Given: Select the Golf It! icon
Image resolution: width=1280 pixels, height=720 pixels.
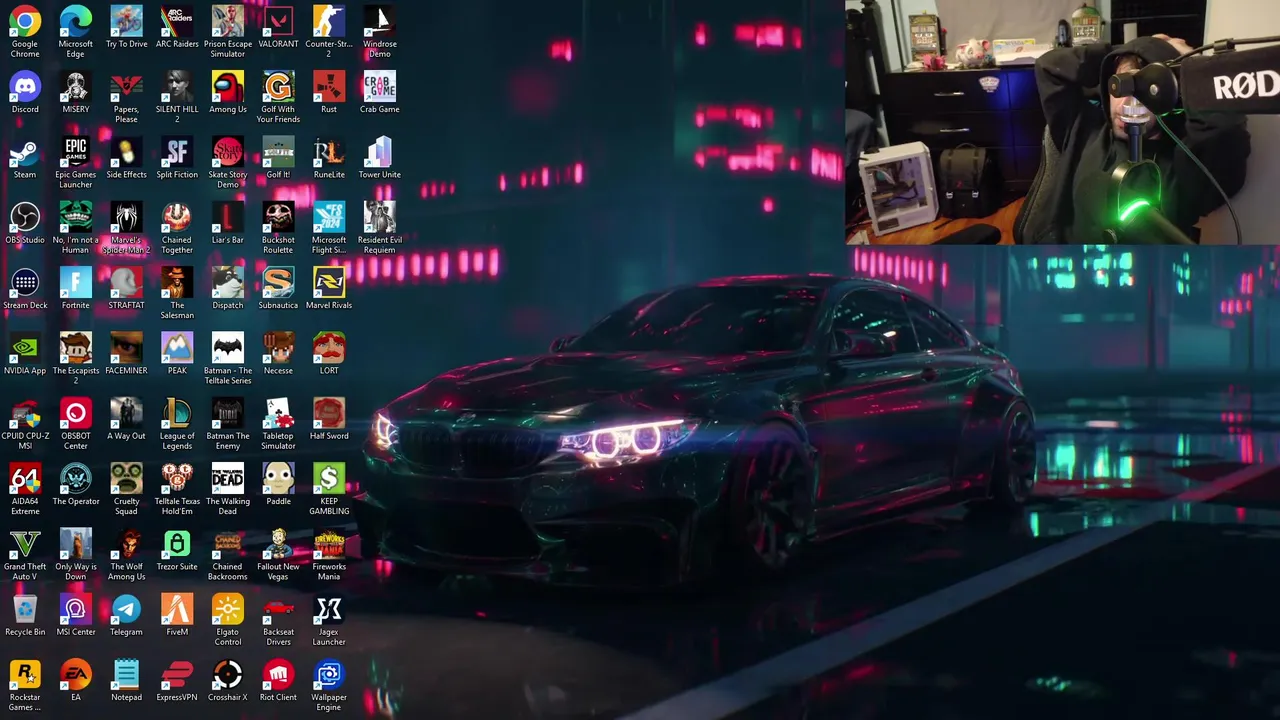Looking at the screenshot, I should pos(278,152).
